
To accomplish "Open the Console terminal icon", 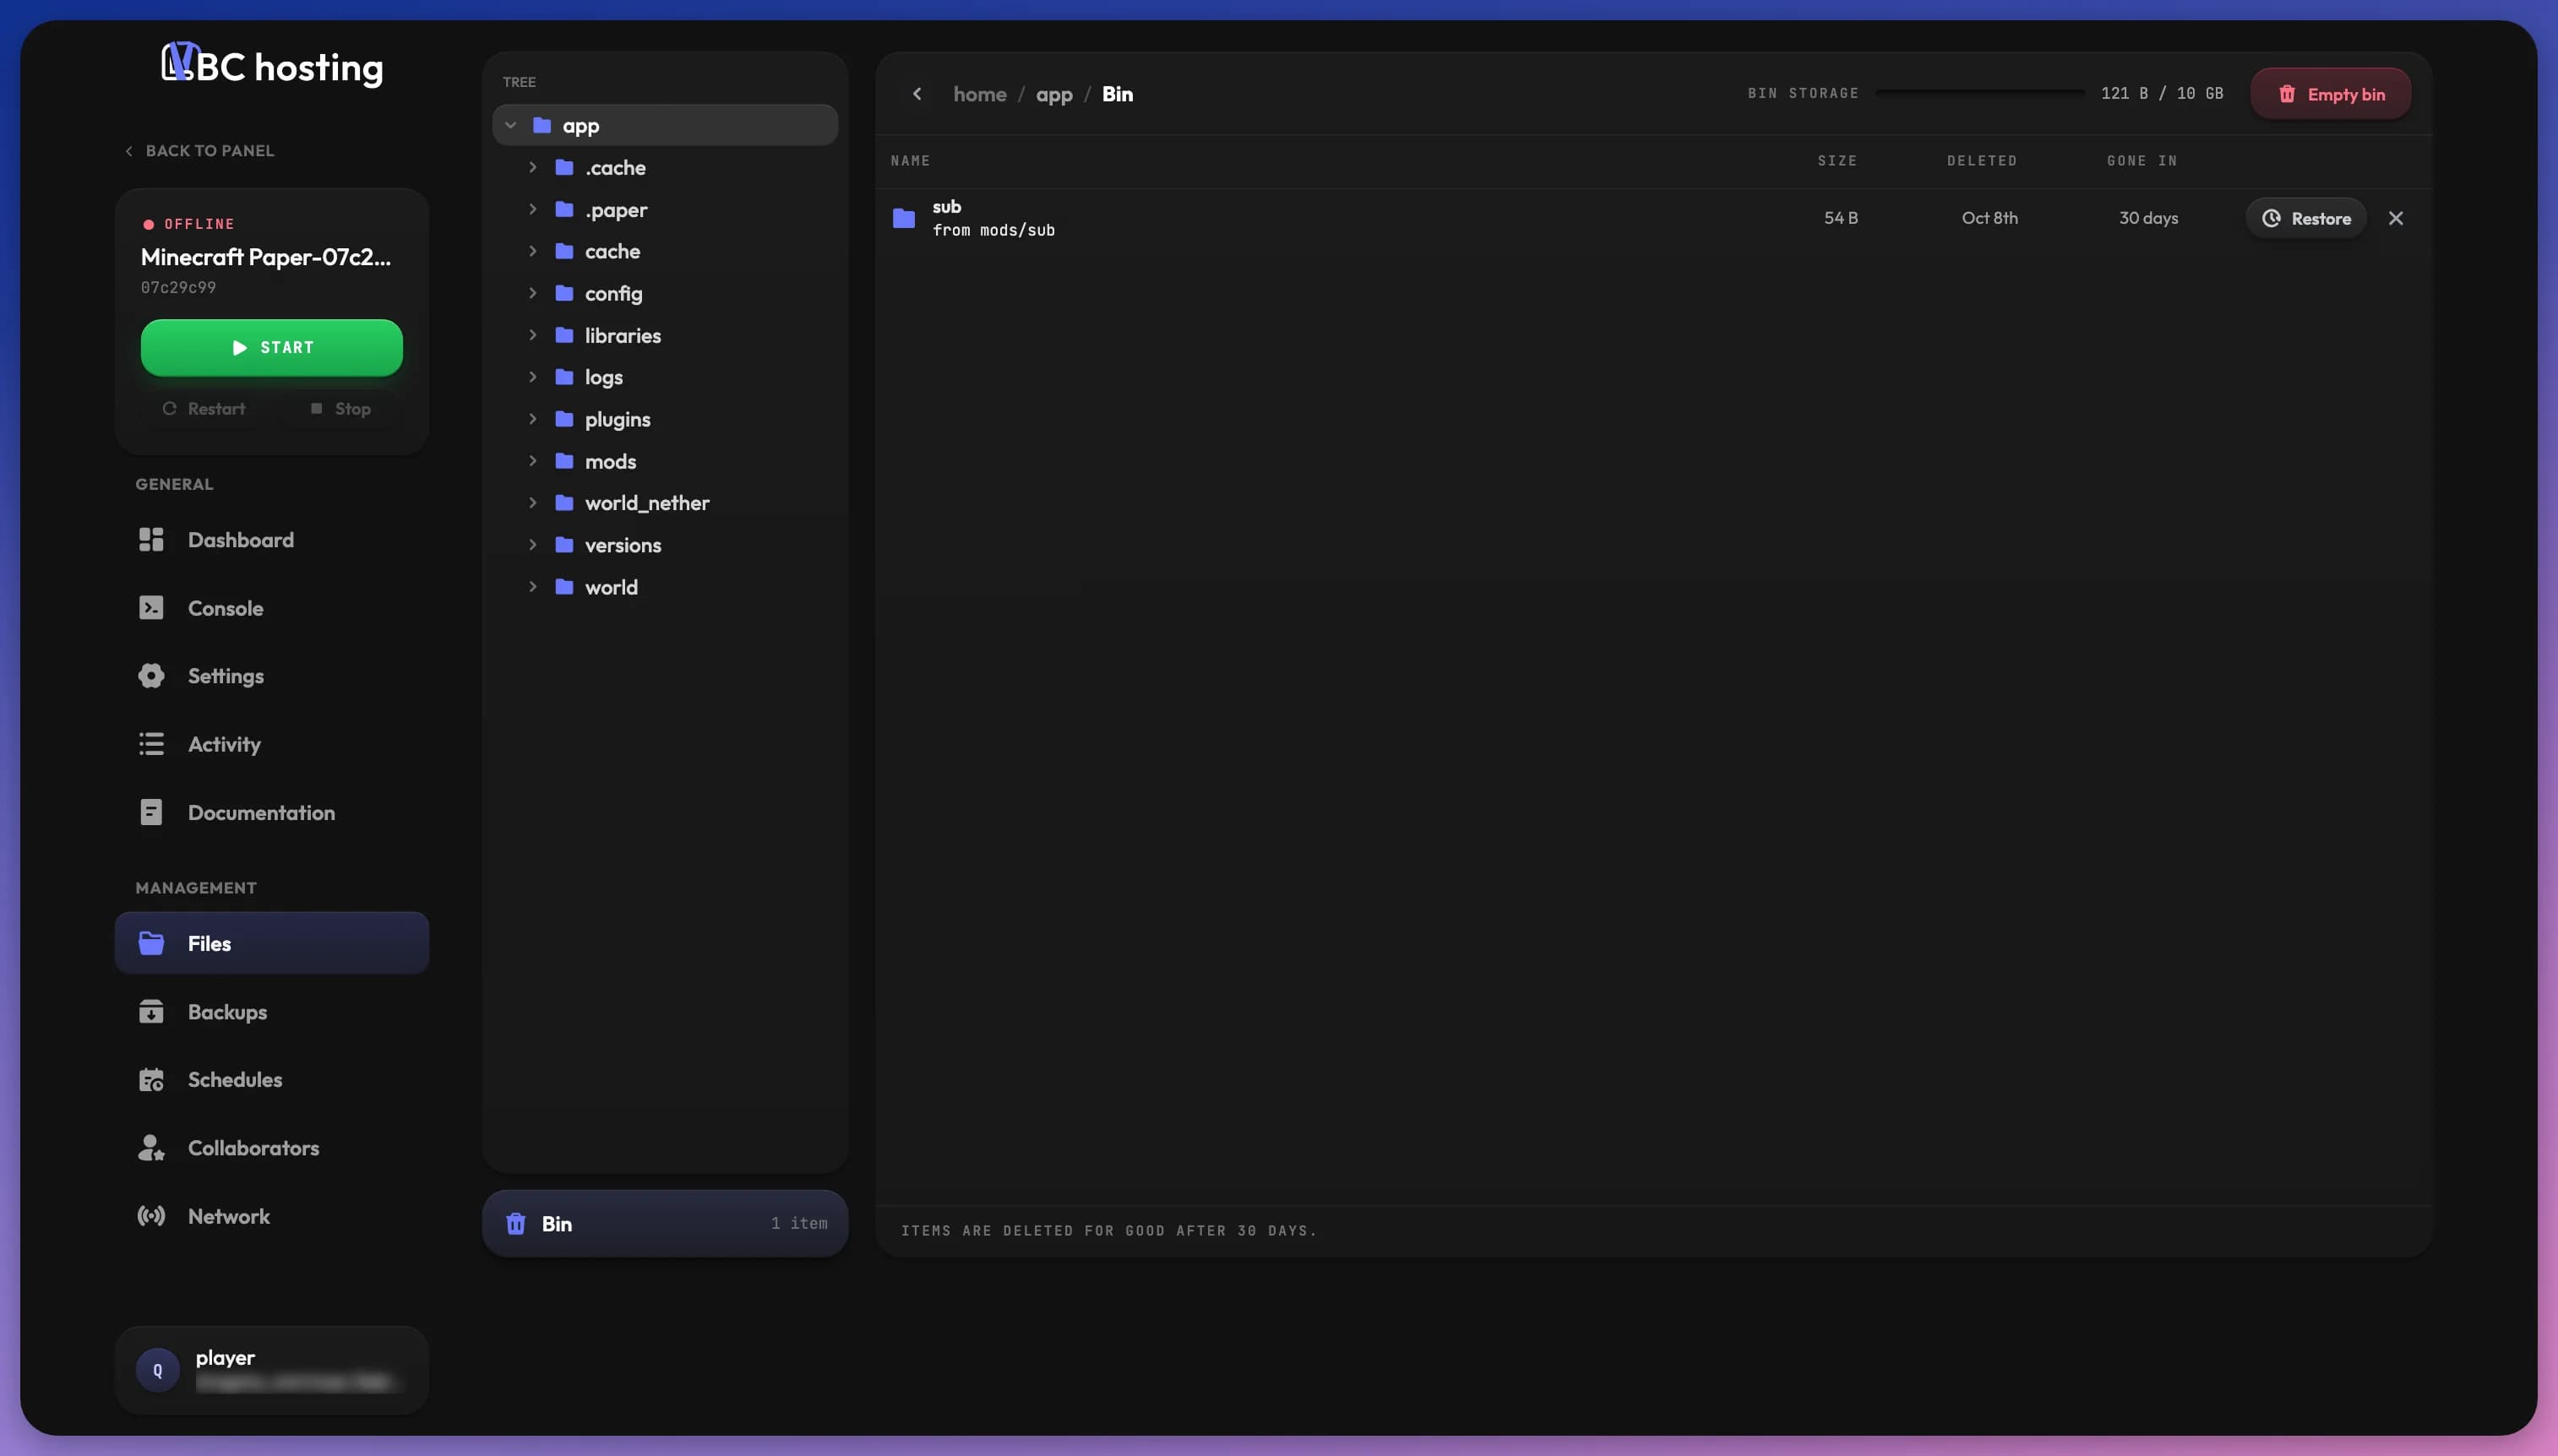I will 151,608.
